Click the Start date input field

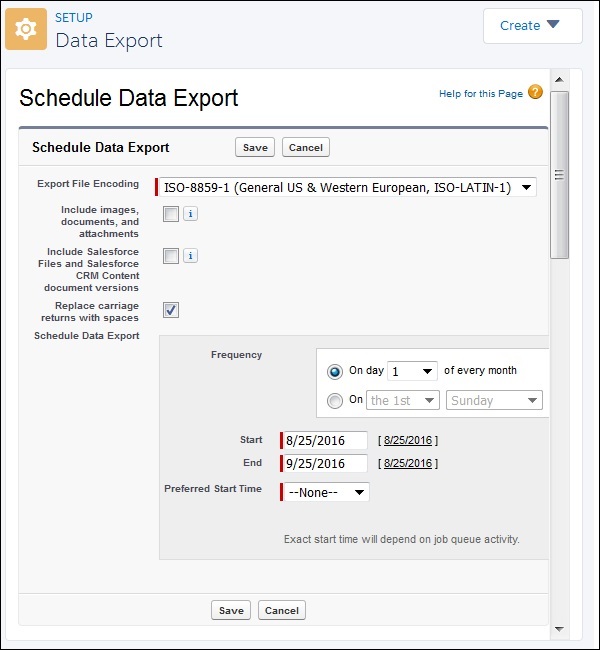pos(325,440)
